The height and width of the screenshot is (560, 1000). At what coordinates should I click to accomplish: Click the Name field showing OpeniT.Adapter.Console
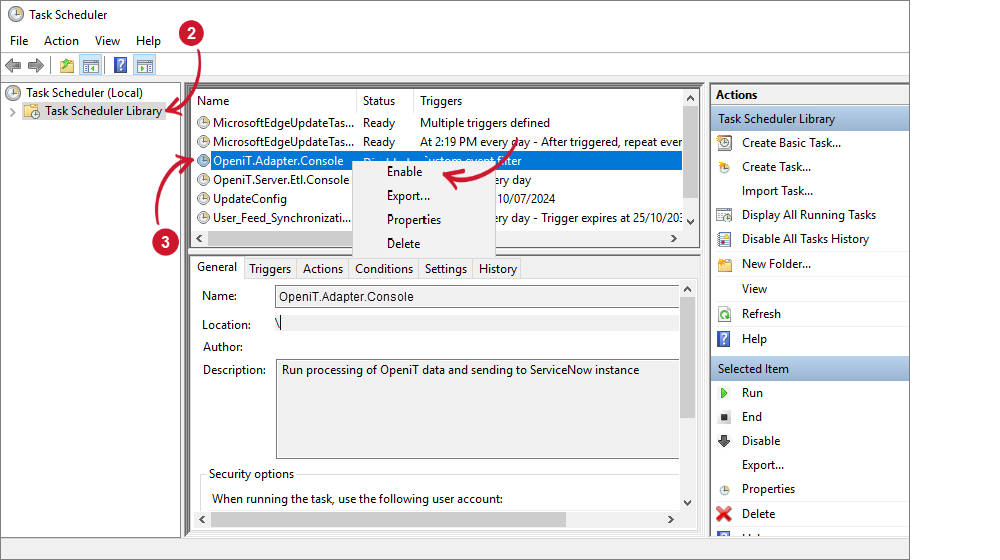pyautogui.click(x=477, y=297)
